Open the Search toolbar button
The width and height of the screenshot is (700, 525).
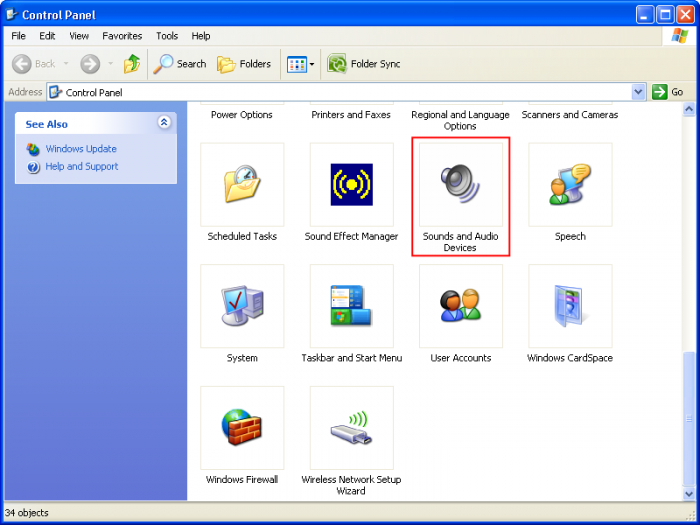click(x=179, y=64)
